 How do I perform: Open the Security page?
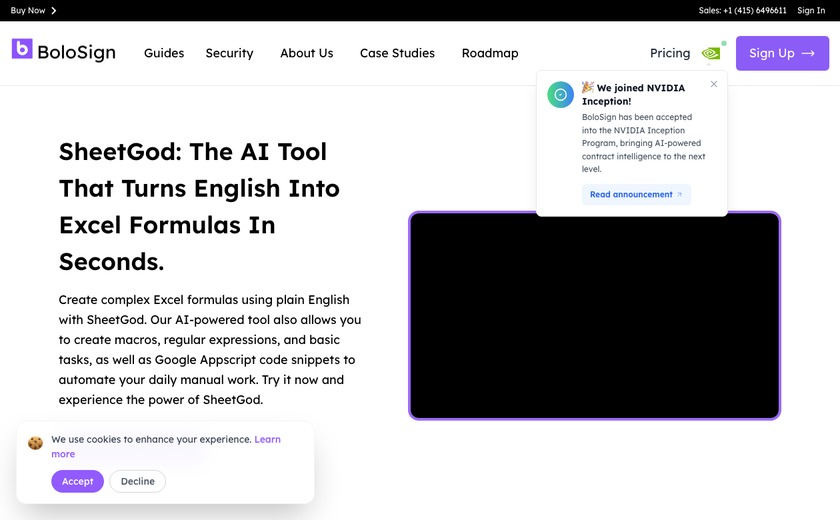[229, 53]
